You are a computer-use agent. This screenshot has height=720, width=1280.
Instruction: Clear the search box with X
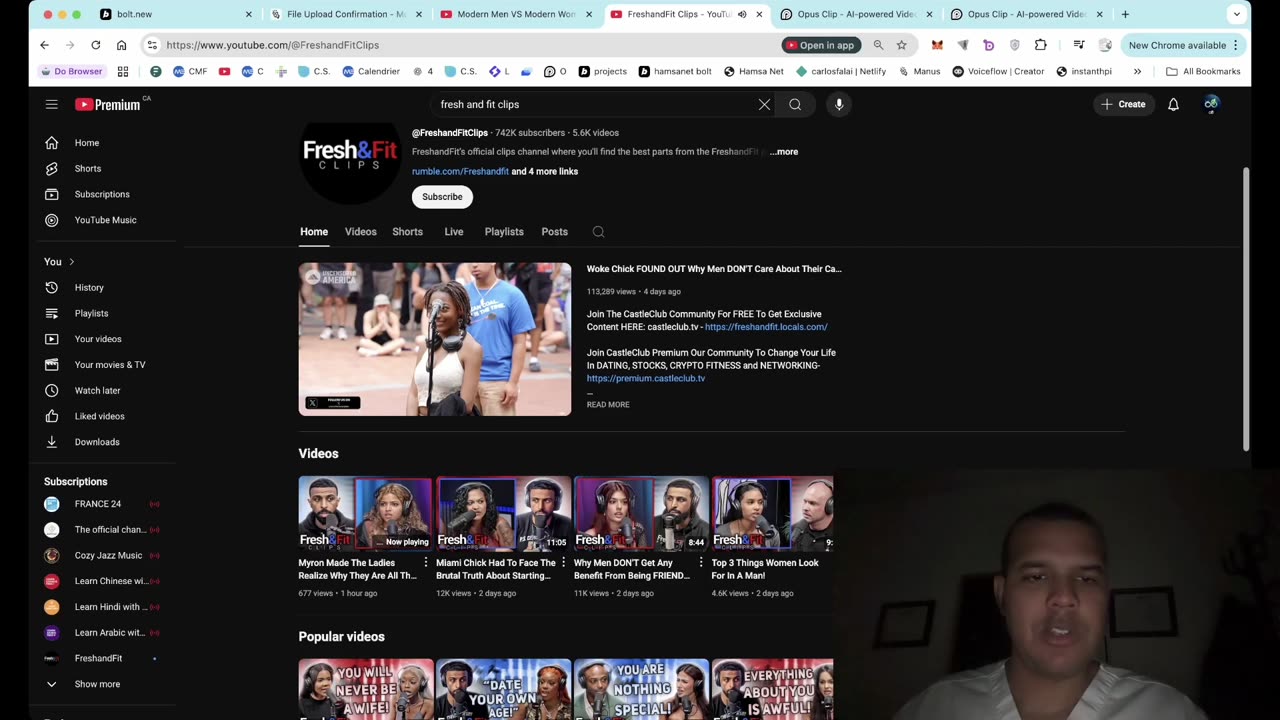764,104
